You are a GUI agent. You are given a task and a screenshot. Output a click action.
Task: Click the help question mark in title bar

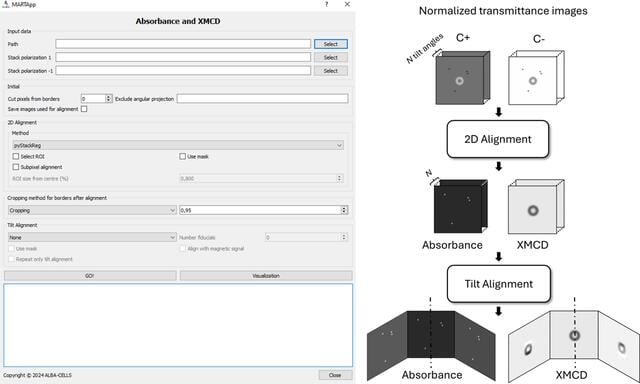coord(327,4)
